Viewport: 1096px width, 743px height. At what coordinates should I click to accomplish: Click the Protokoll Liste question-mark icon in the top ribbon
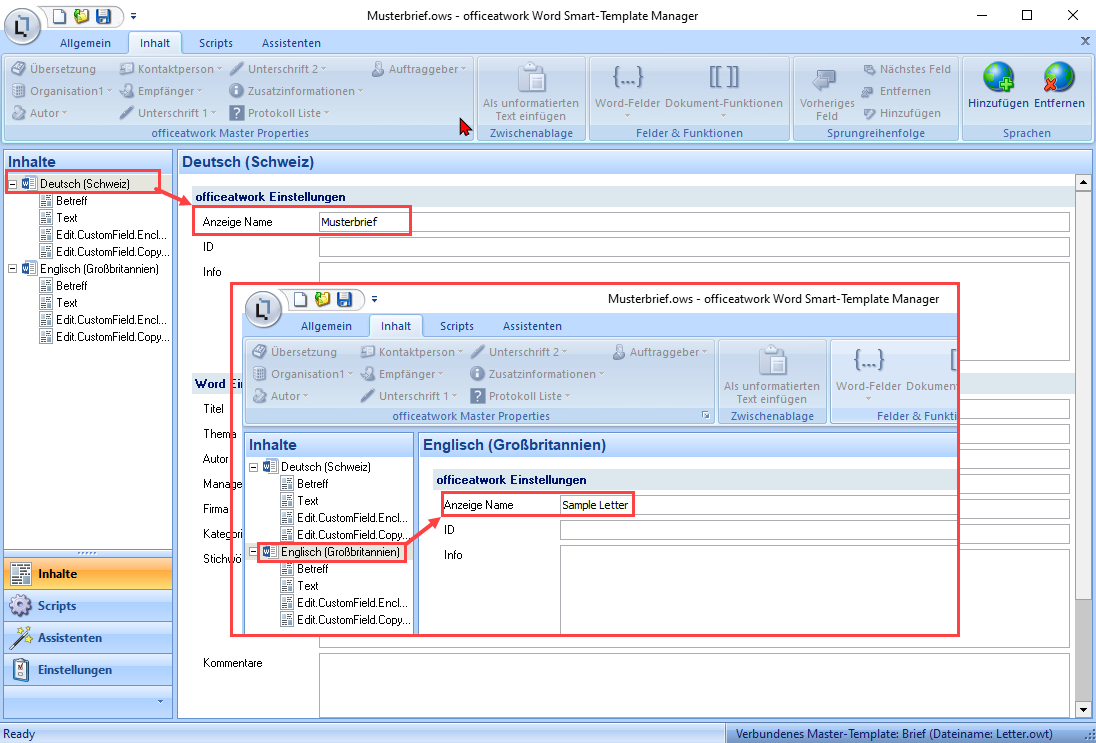pyautogui.click(x=236, y=113)
